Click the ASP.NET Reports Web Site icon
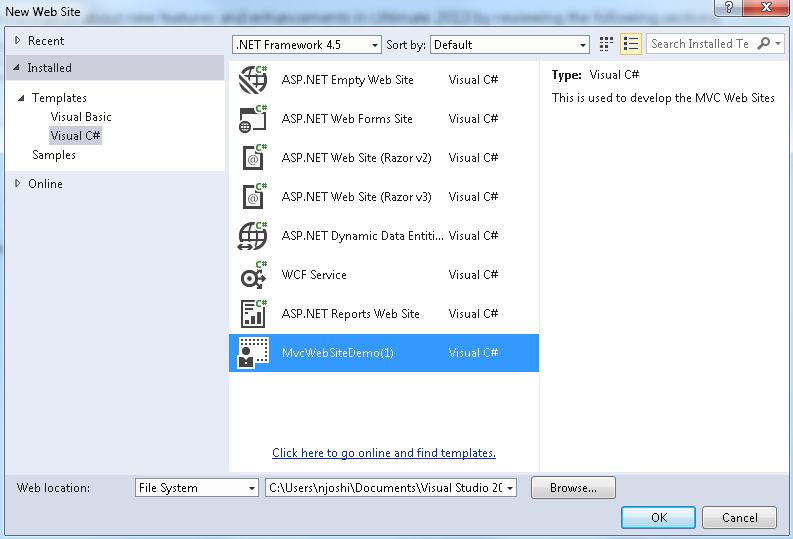This screenshot has width=793, height=539. [x=254, y=313]
